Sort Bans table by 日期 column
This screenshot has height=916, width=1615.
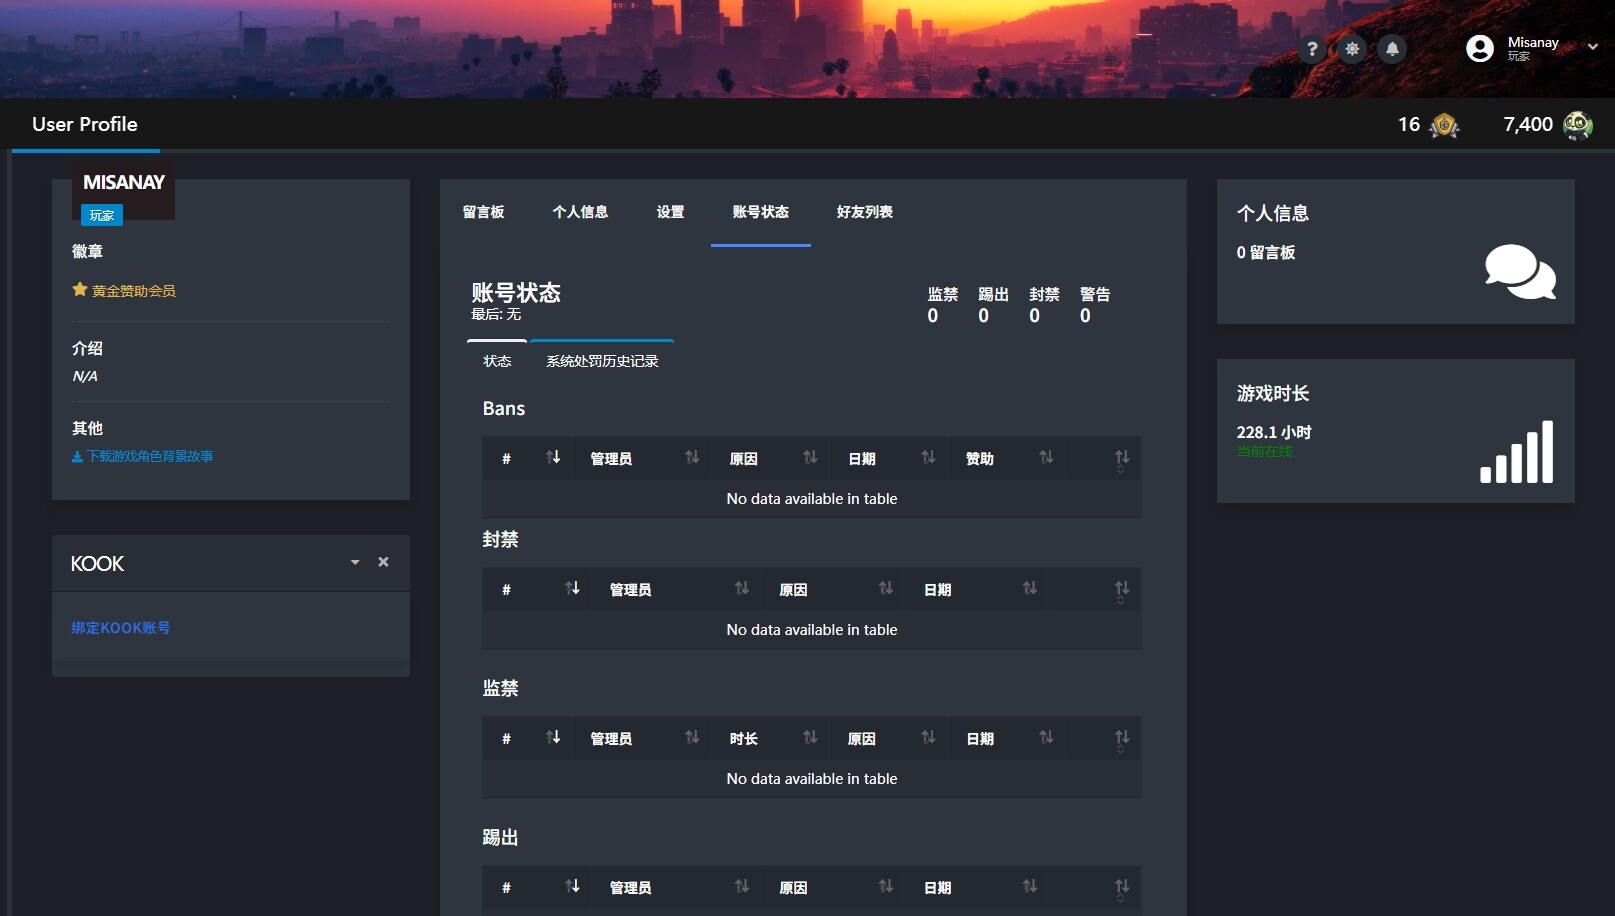tap(887, 458)
